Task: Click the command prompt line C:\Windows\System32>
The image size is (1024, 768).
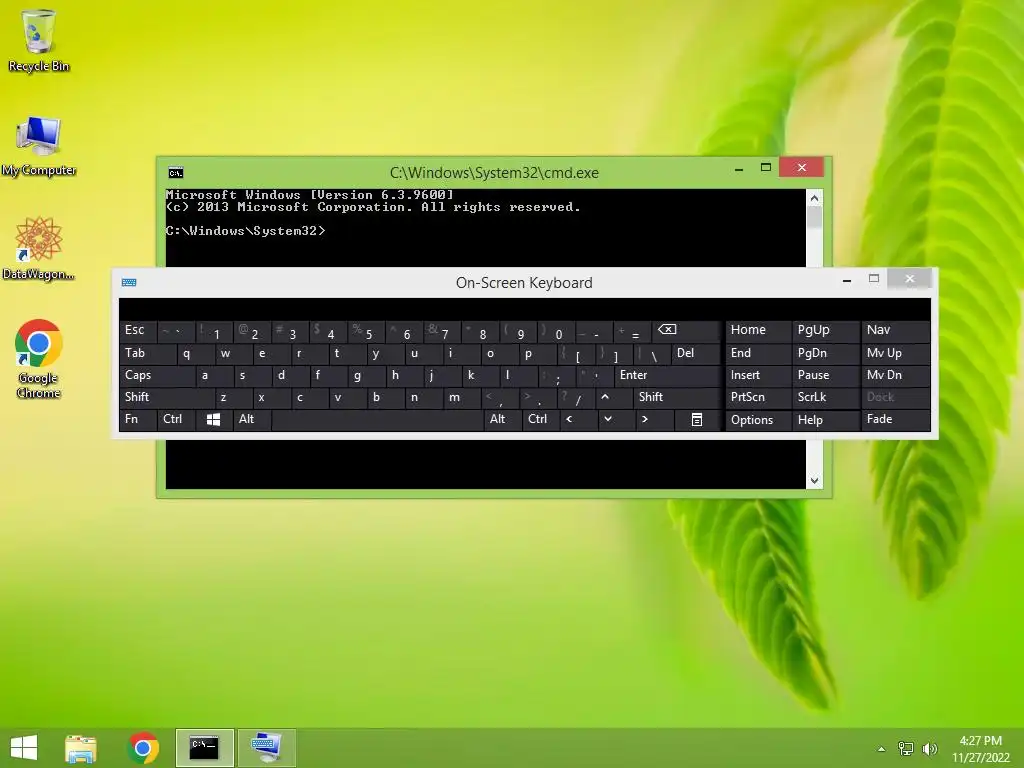Action: (246, 231)
